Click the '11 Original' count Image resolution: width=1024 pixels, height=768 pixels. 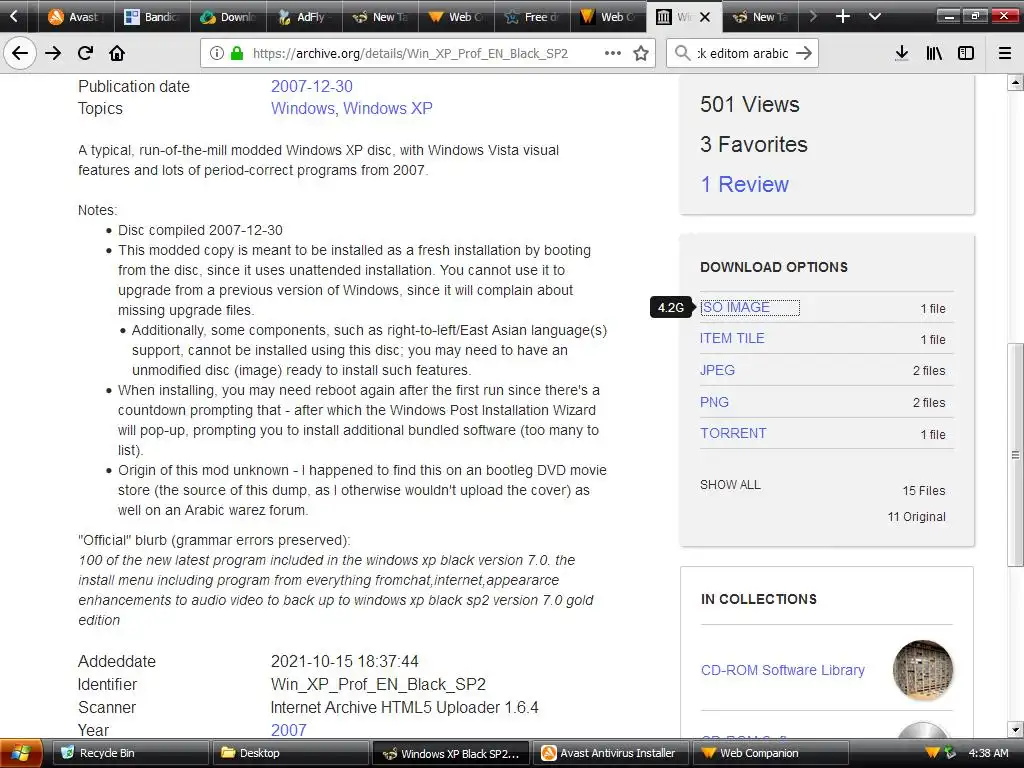916,517
